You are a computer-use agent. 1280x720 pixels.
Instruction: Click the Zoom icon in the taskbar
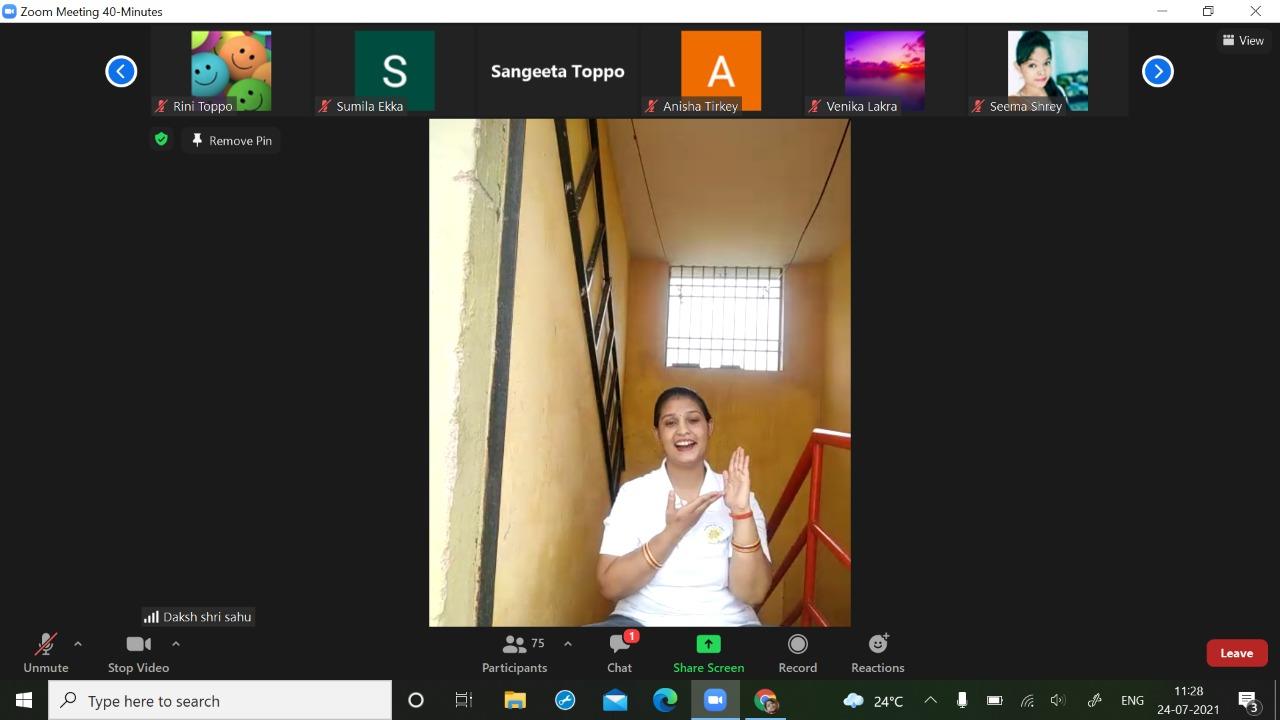pos(715,700)
